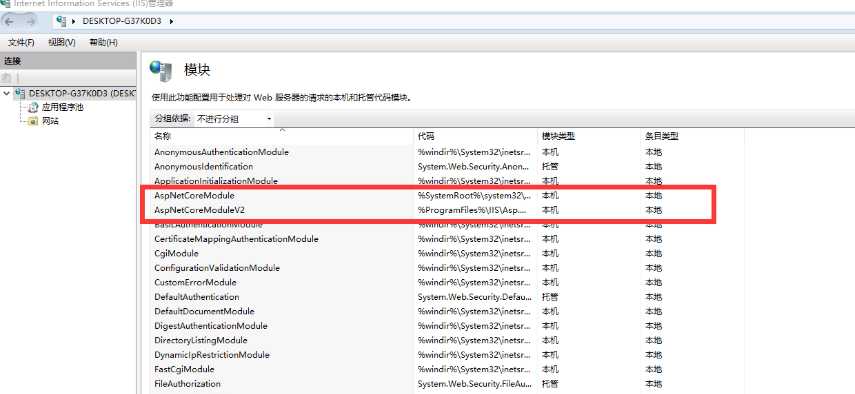855x394 pixels.
Task: Click the System.Web.Security.Defau... code cell
Action: click(474, 297)
